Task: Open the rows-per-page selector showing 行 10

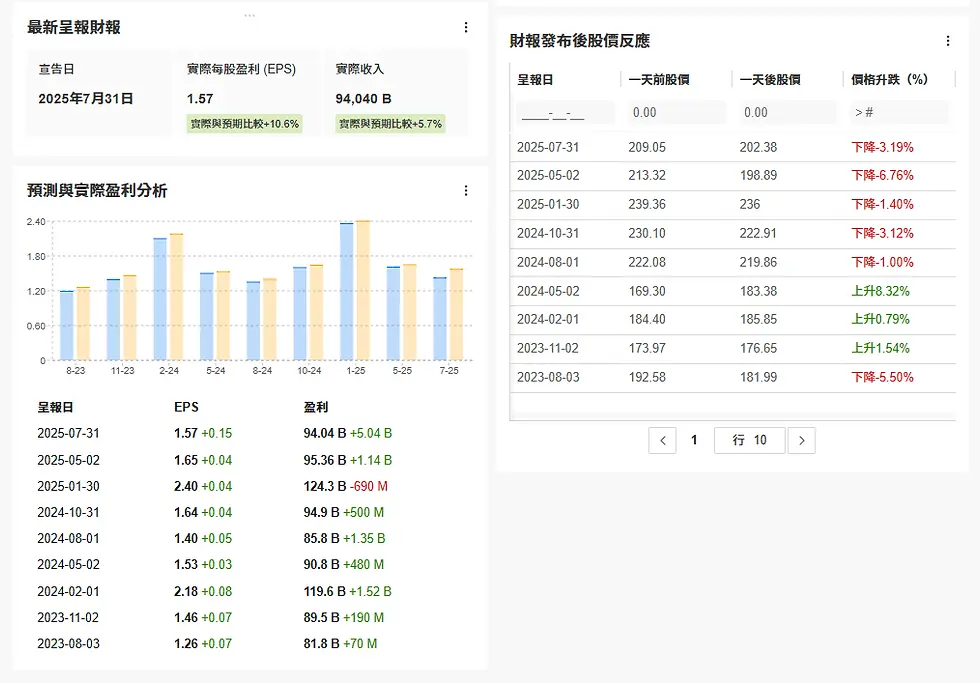Action: pos(749,441)
